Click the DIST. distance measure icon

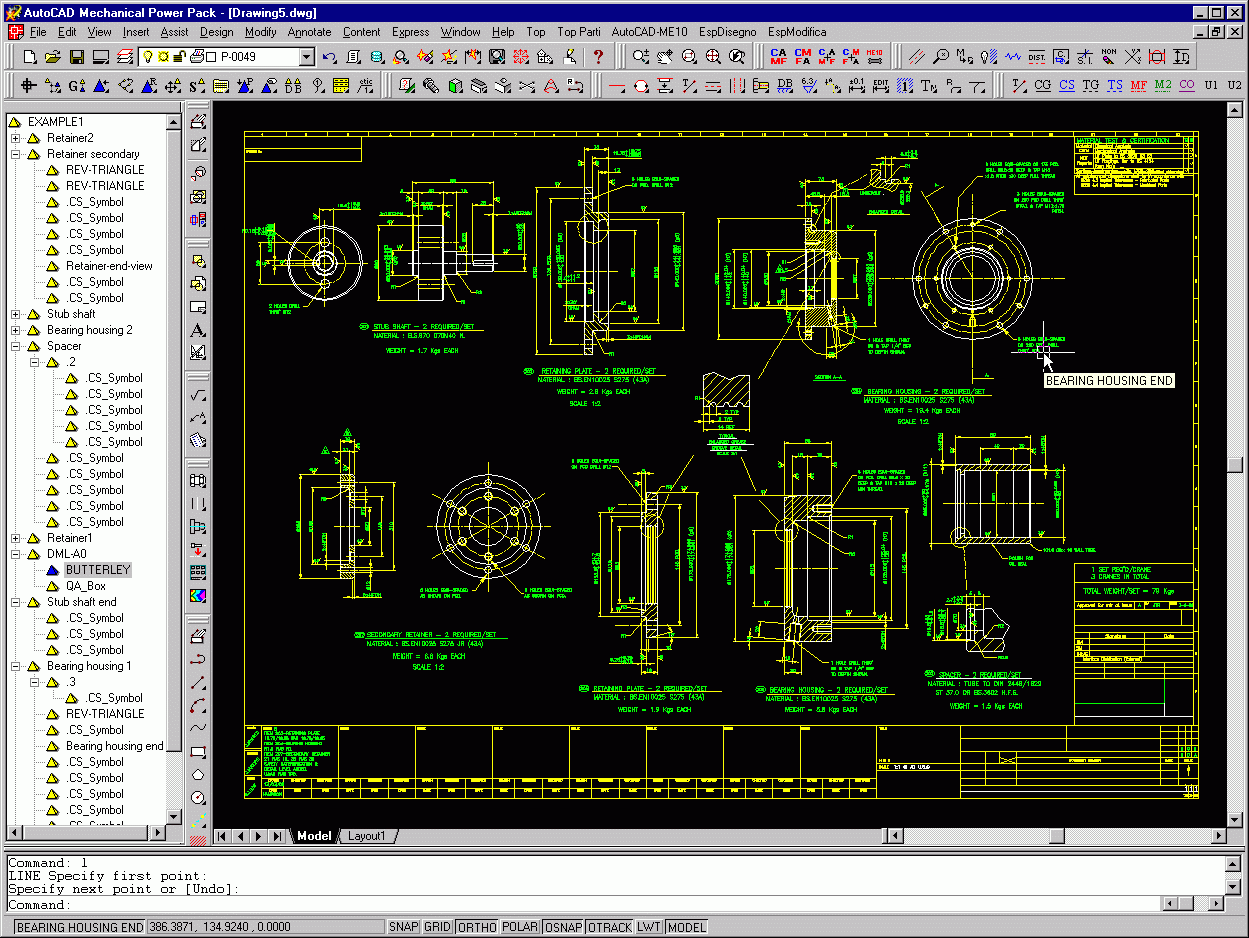tap(1036, 56)
